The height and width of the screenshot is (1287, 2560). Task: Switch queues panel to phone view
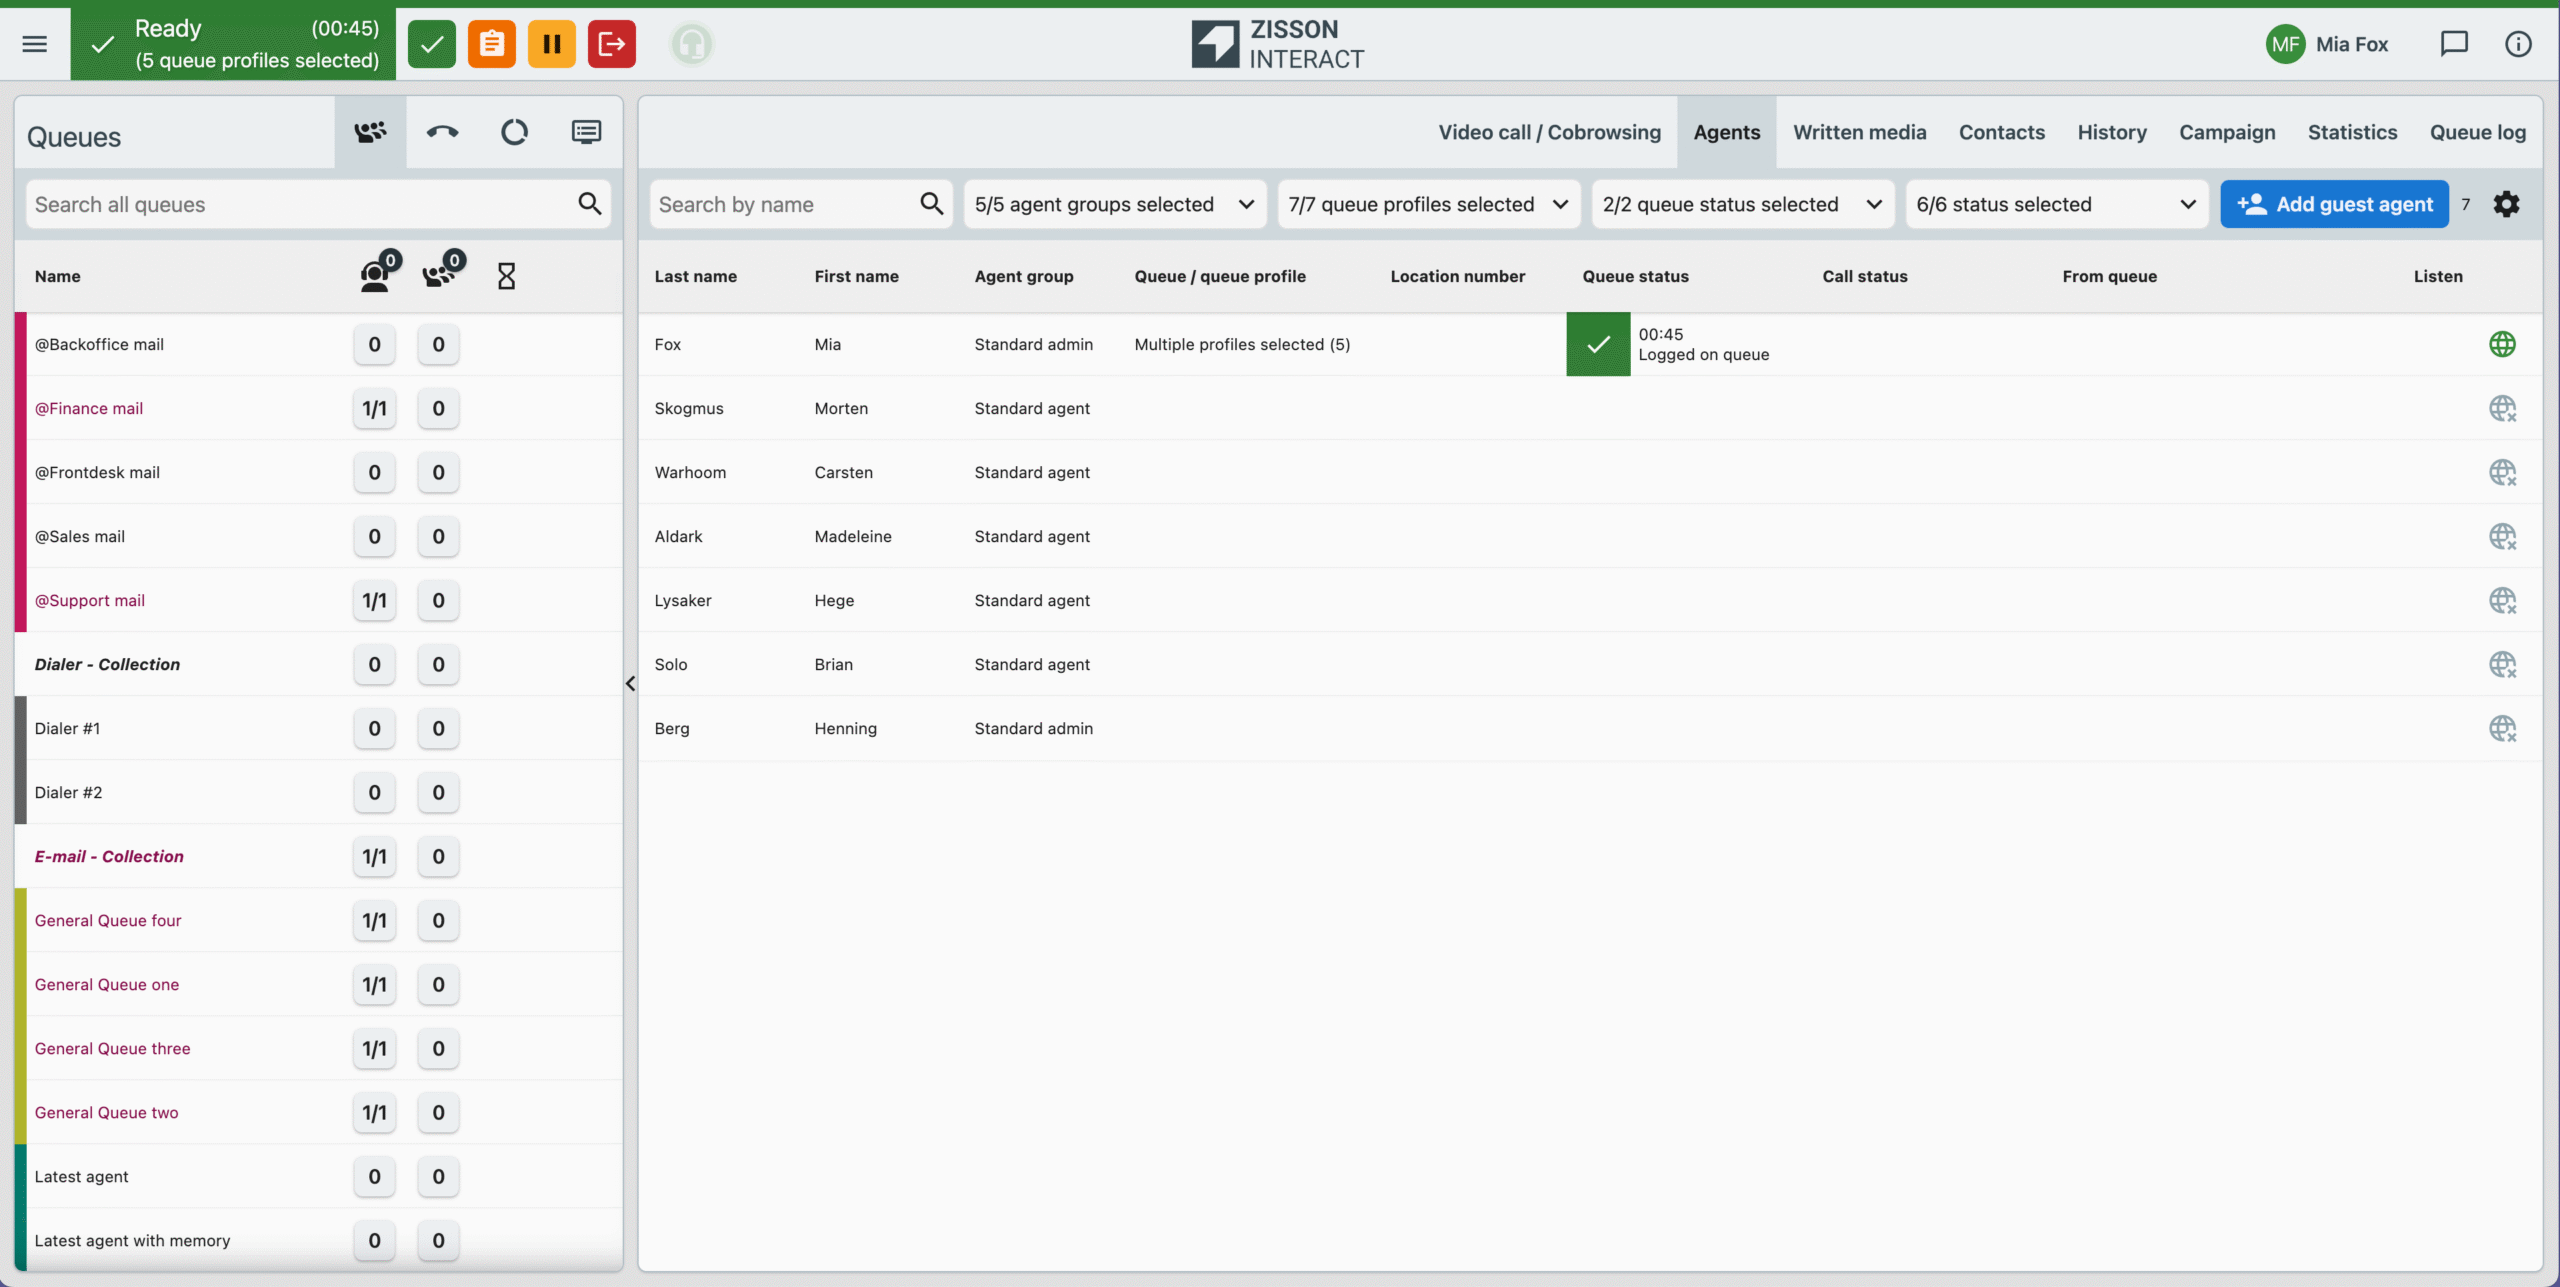tap(442, 133)
